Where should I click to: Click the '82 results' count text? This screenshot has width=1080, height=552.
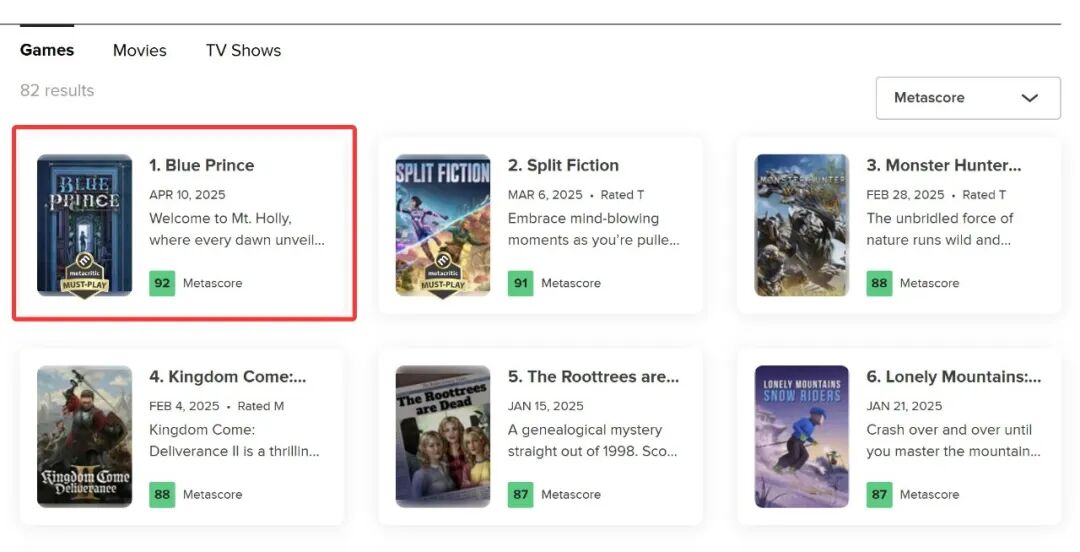[57, 91]
